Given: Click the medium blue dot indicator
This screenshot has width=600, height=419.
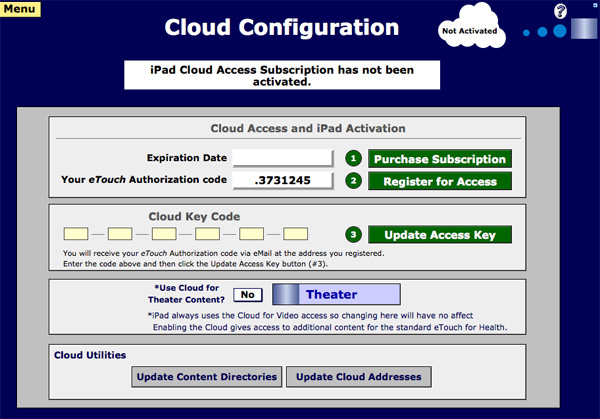Looking at the screenshot, I should click(542, 32).
